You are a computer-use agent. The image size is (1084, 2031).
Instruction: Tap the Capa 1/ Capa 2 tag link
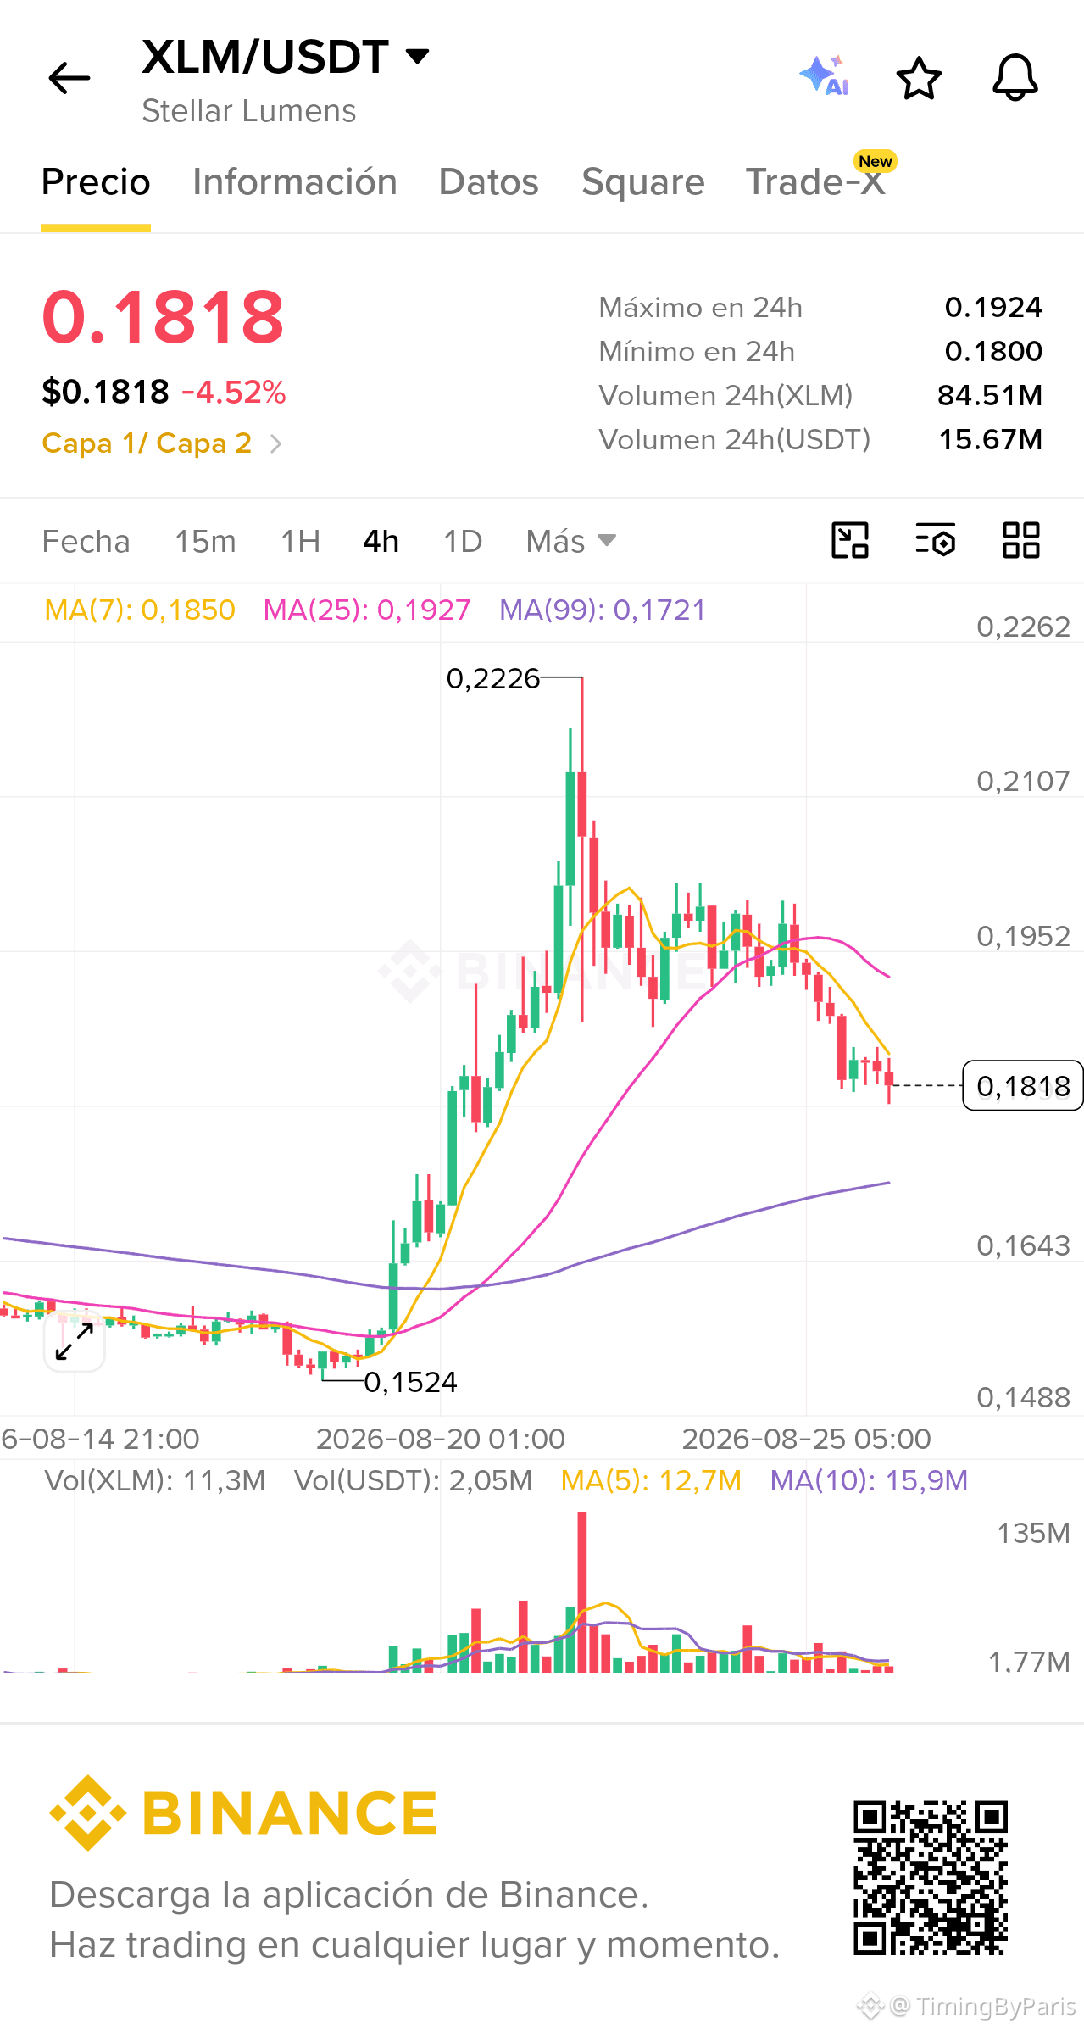[147, 443]
